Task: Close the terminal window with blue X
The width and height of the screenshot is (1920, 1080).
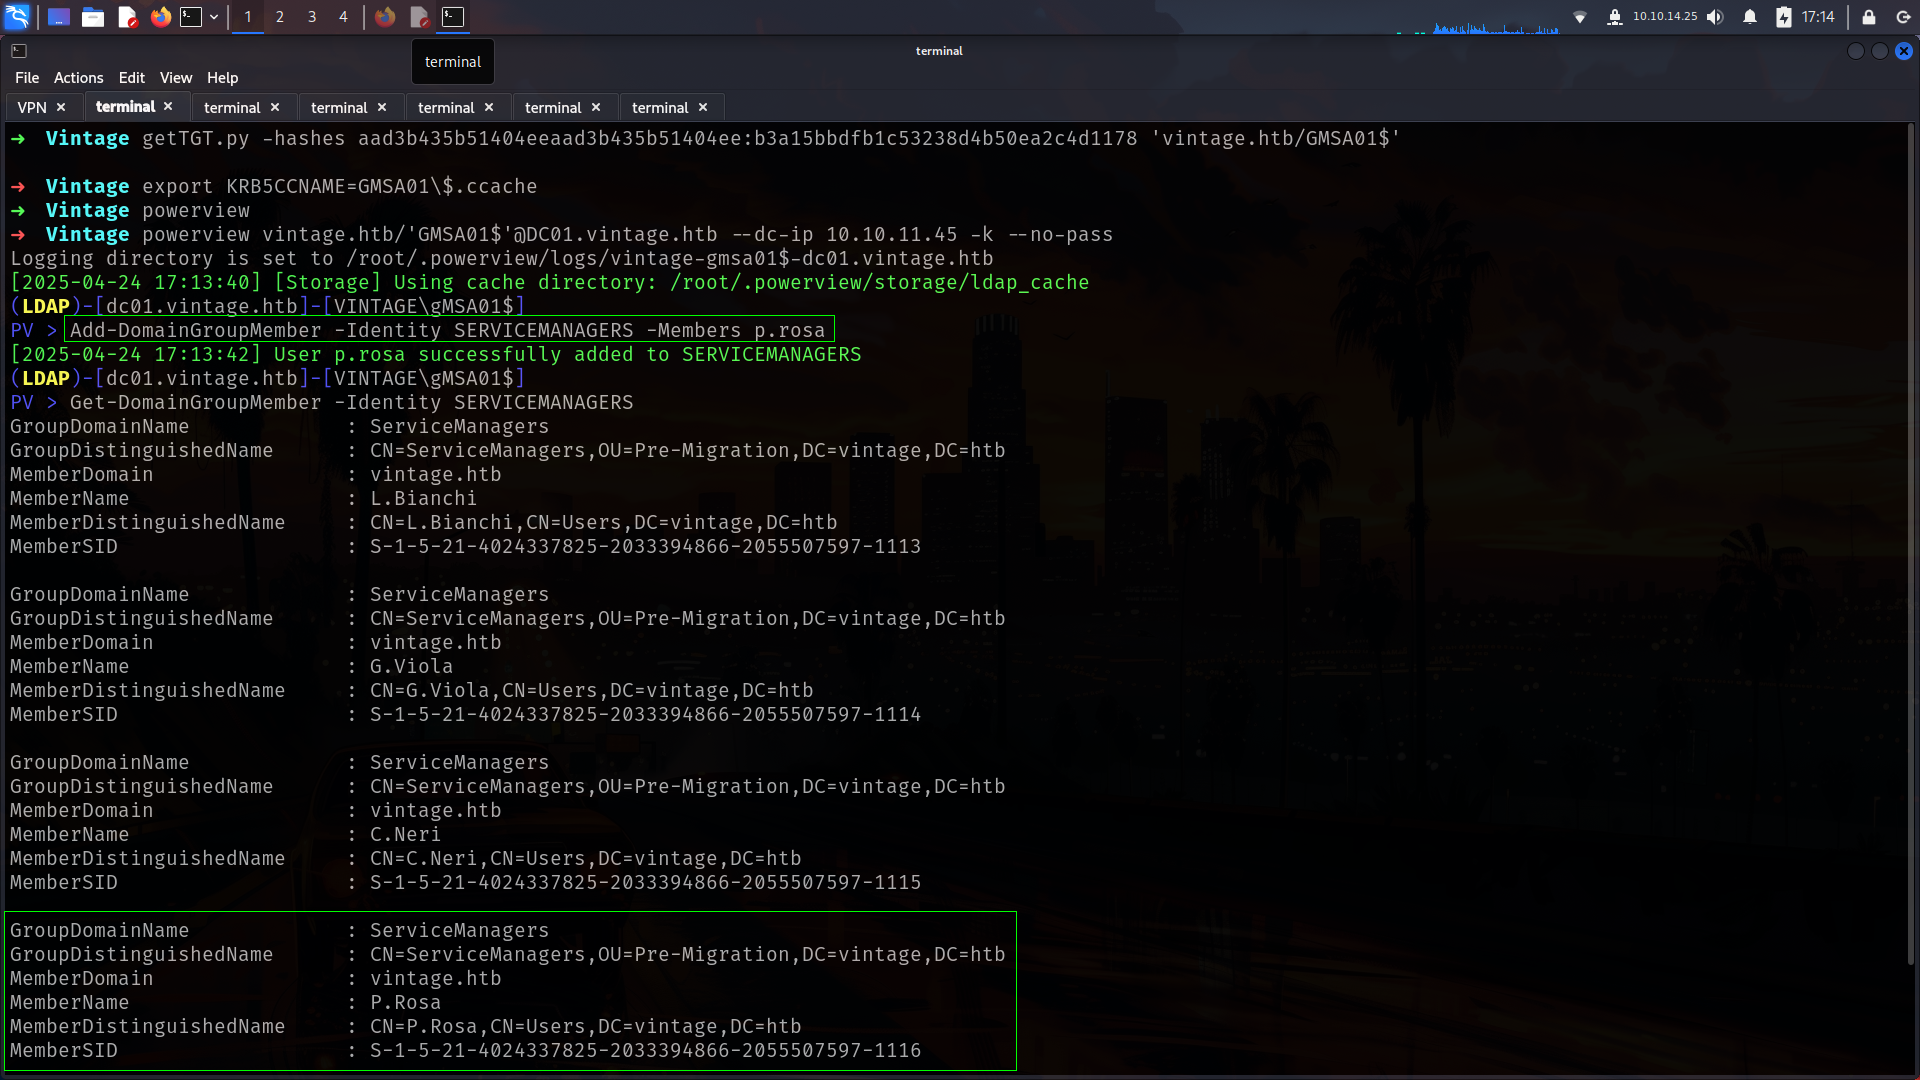Action: [1904, 51]
